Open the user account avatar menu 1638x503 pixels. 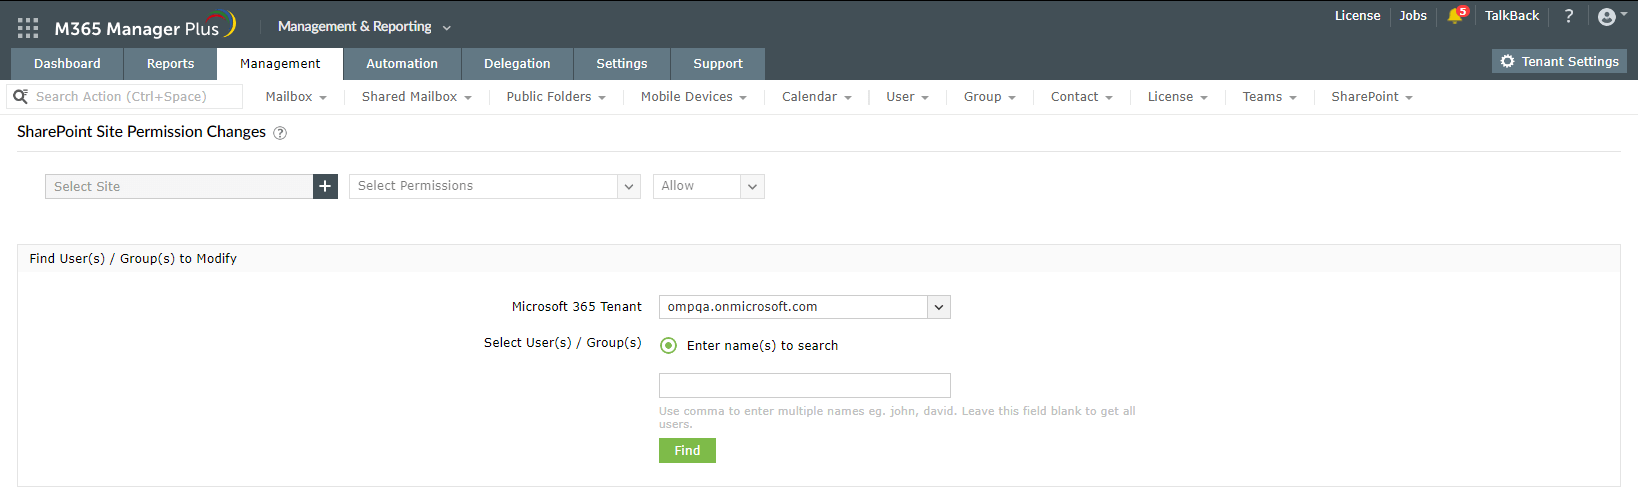click(x=1609, y=16)
